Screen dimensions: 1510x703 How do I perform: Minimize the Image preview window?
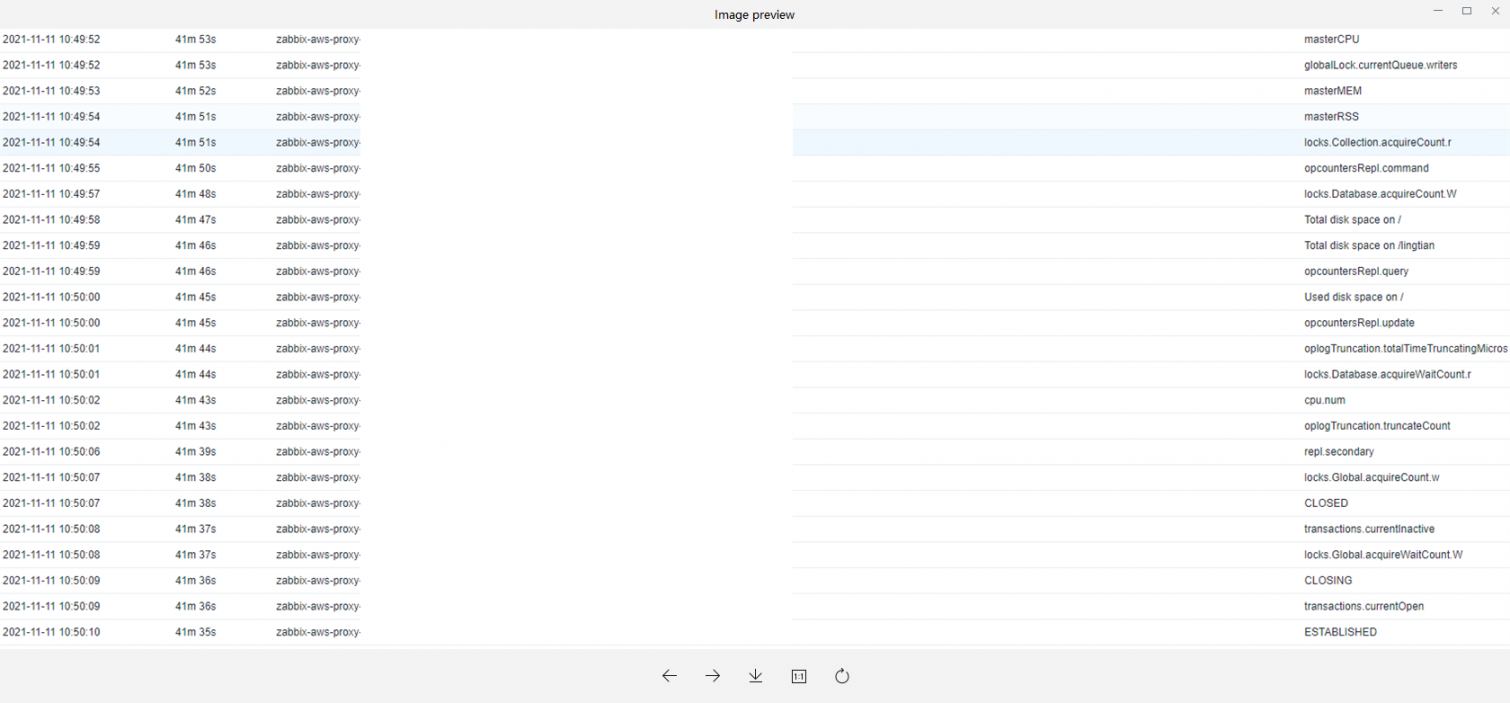pyautogui.click(x=1438, y=11)
